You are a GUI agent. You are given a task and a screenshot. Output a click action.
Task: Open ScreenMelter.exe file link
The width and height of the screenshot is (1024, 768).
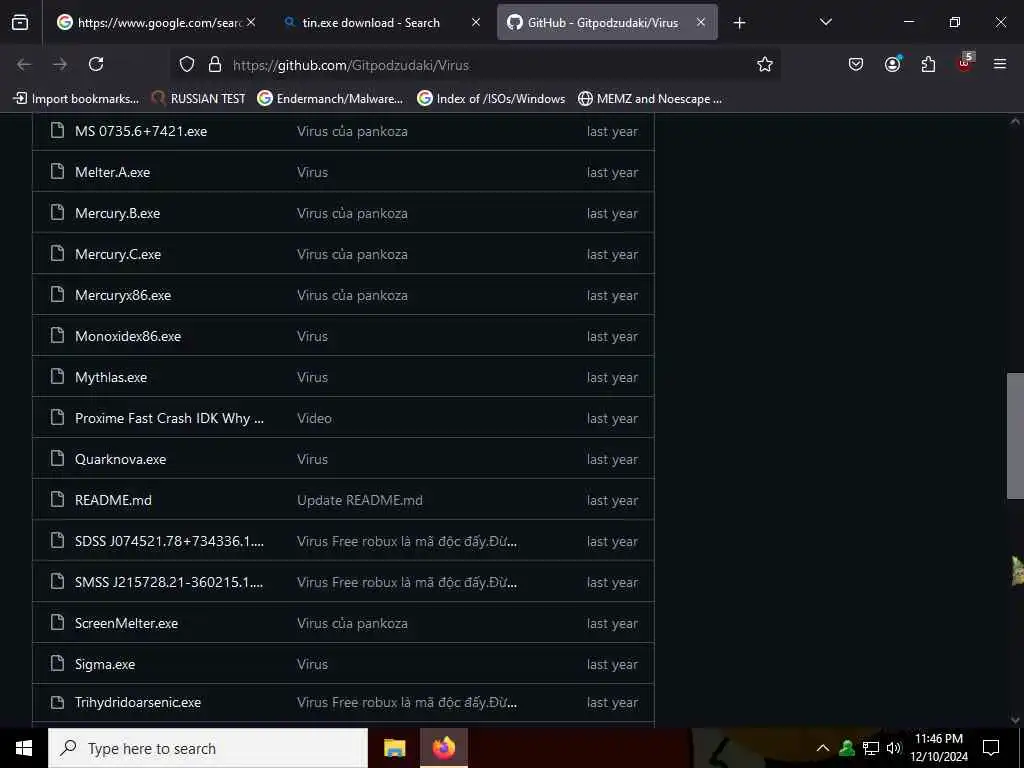click(127, 624)
